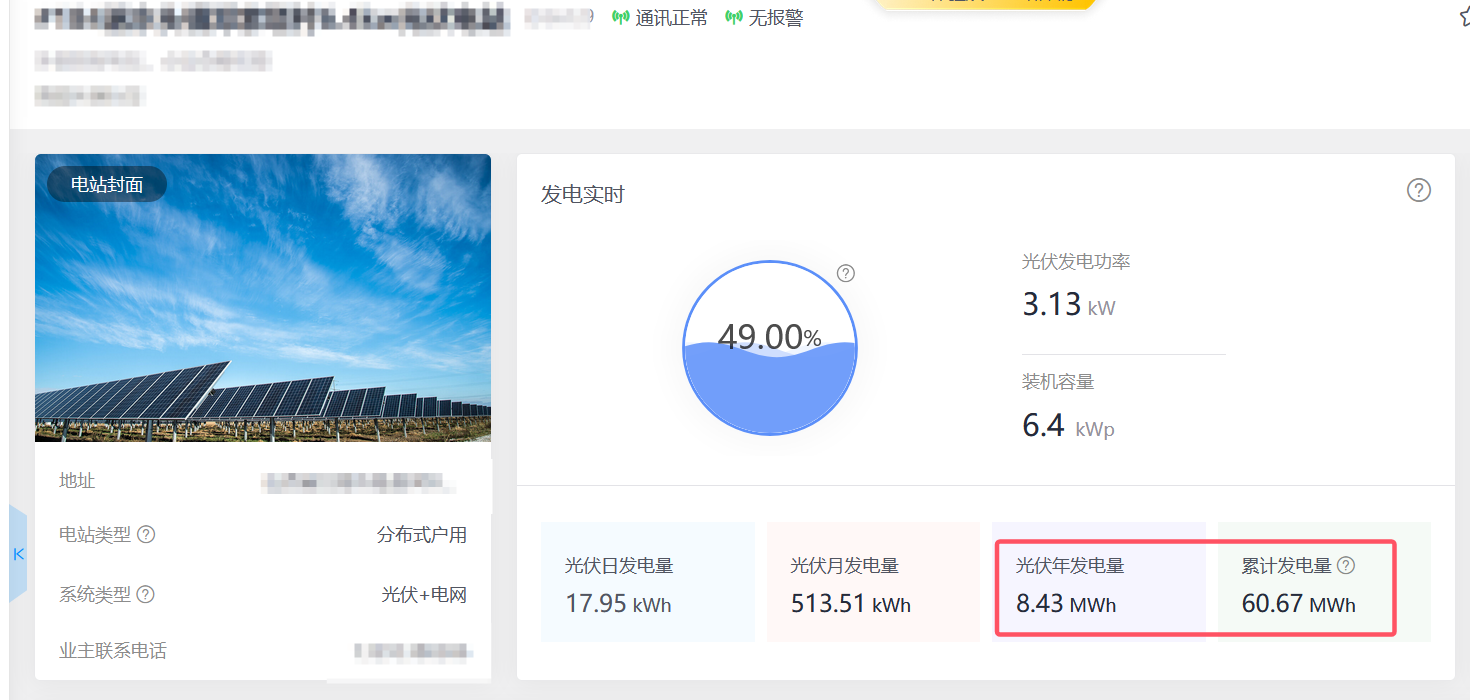Select the 光伏日发电量 17.95 kWh card
The width and height of the screenshot is (1470, 700).
tap(647, 581)
